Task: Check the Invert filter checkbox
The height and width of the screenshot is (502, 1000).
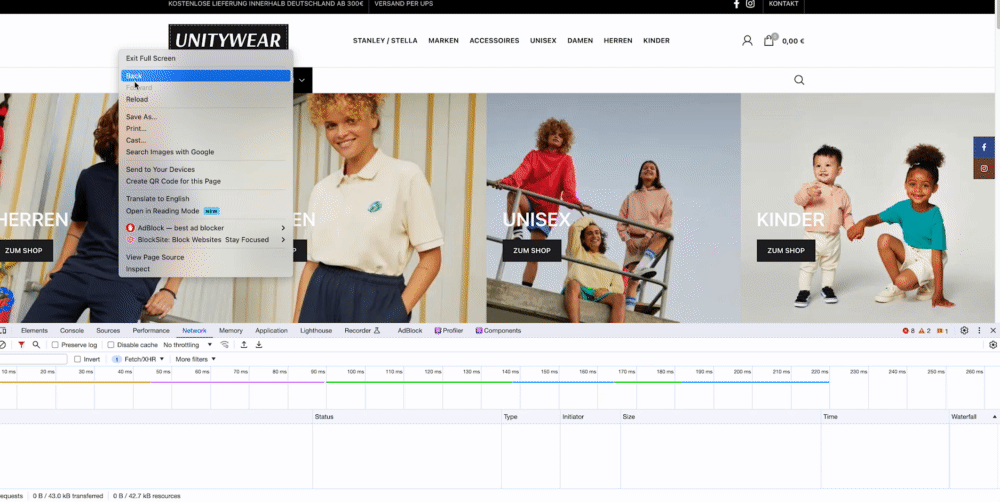Action: pos(77,359)
